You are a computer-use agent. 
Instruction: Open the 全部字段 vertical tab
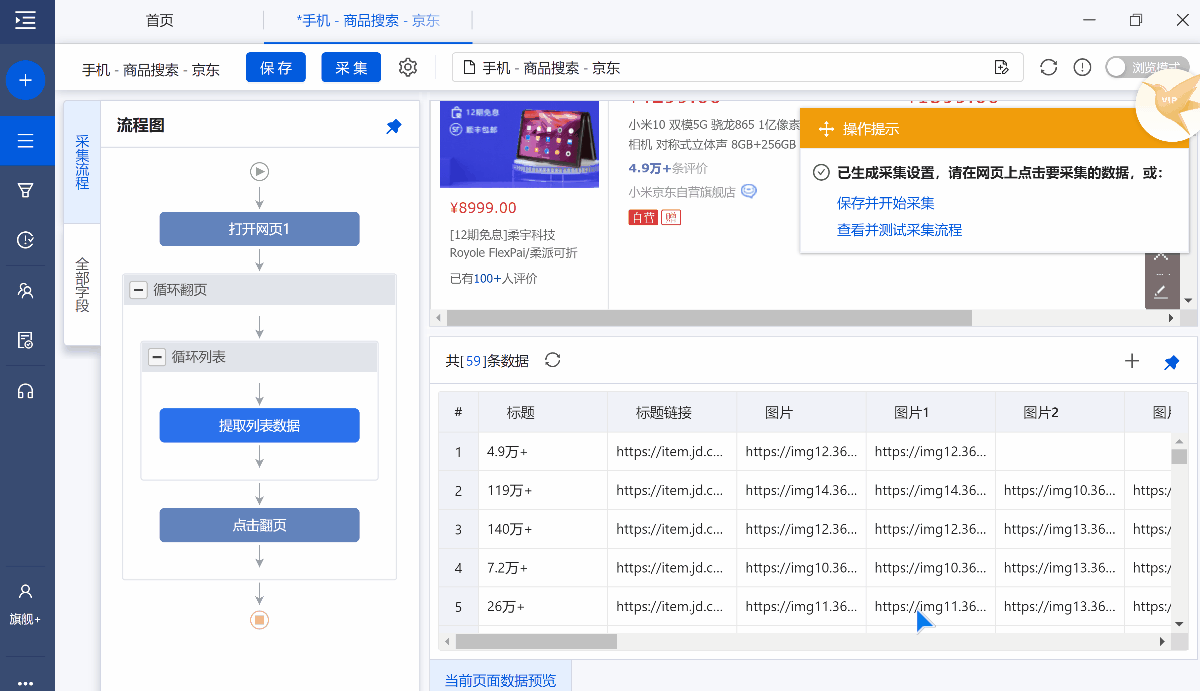[82, 285]
